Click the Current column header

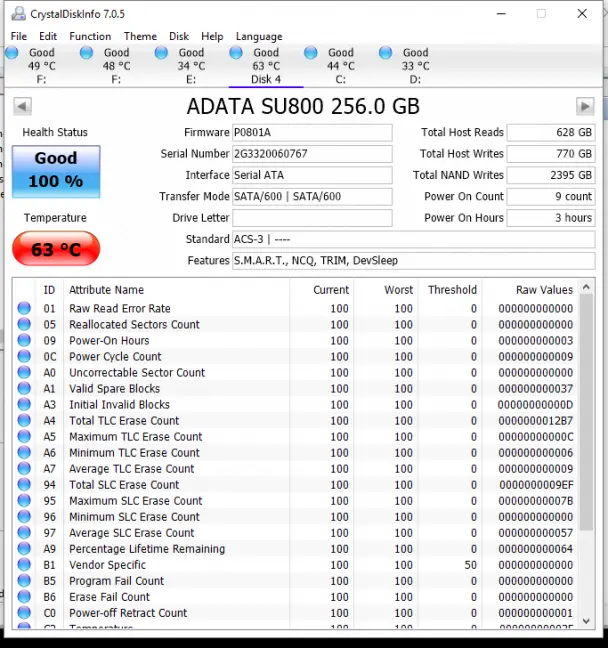coord(322,290)
